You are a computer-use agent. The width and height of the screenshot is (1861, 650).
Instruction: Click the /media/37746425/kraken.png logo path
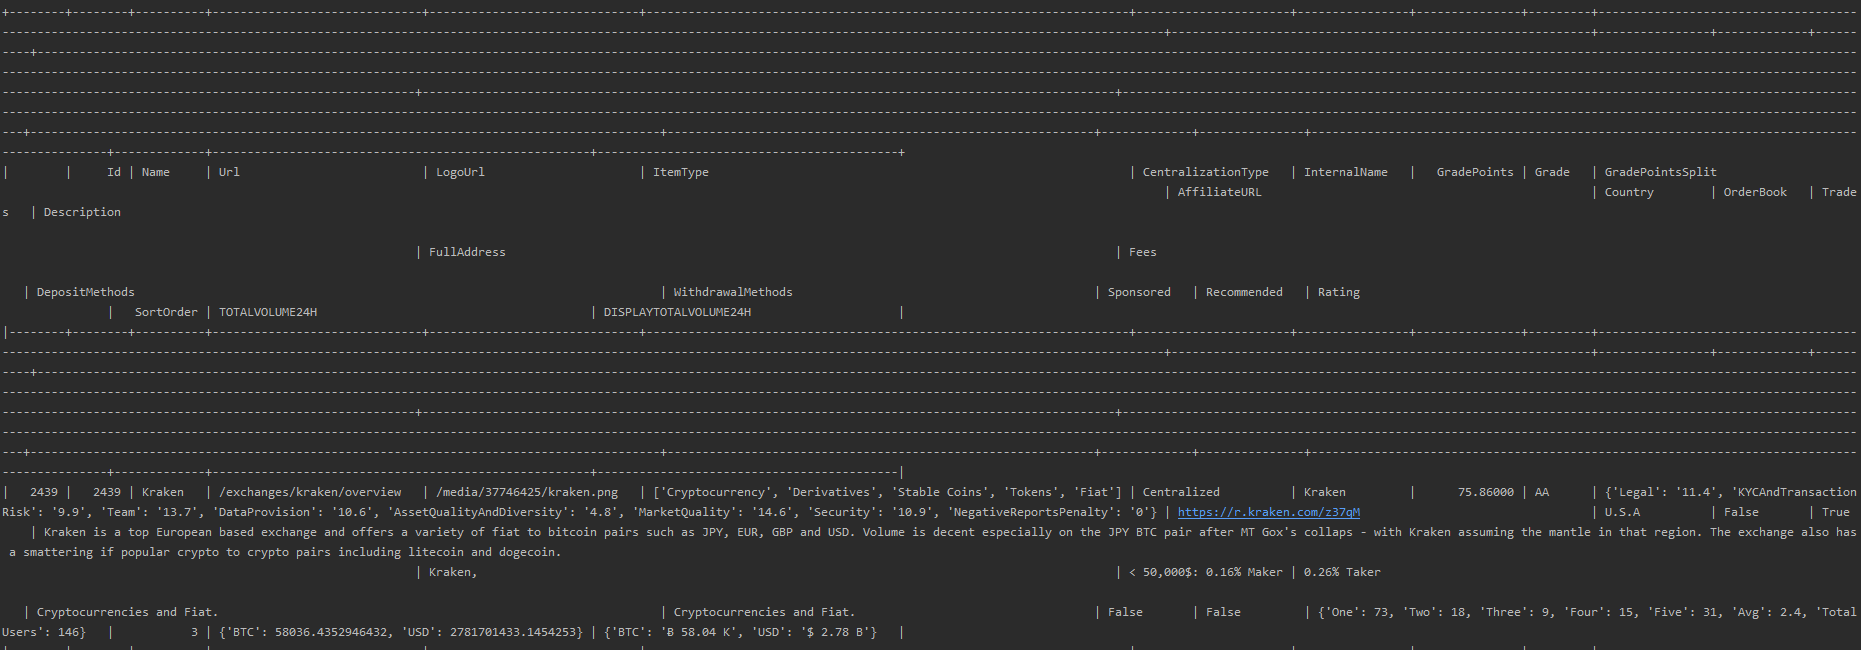527,492
